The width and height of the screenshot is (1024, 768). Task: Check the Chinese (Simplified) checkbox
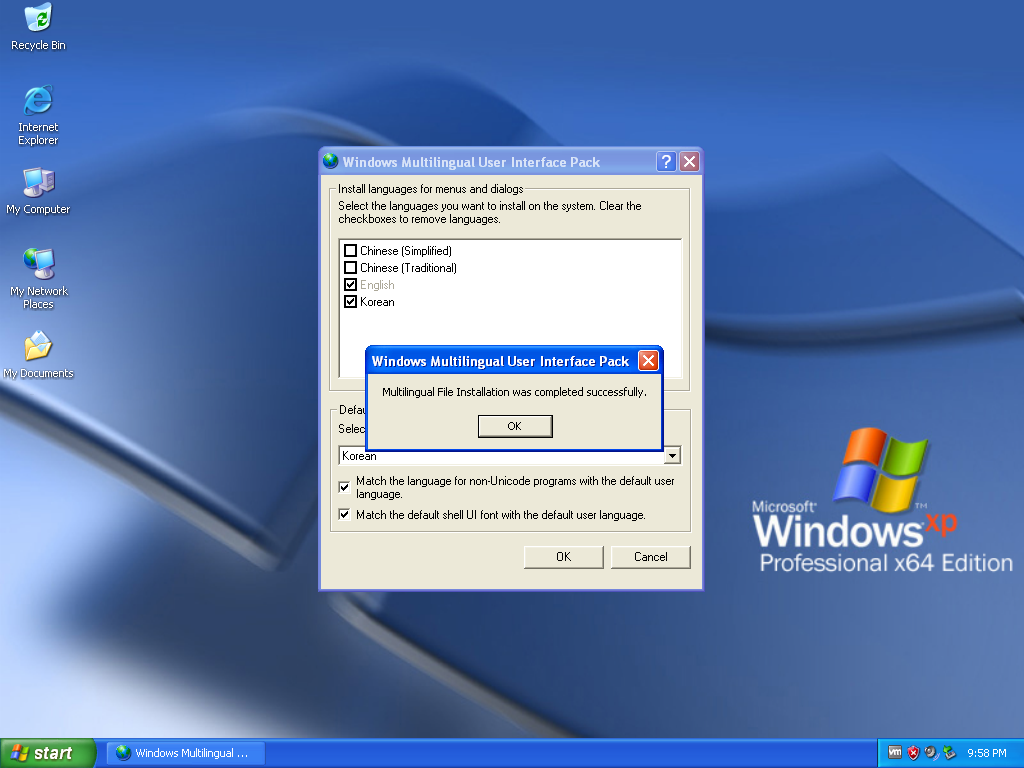point(351,251)
